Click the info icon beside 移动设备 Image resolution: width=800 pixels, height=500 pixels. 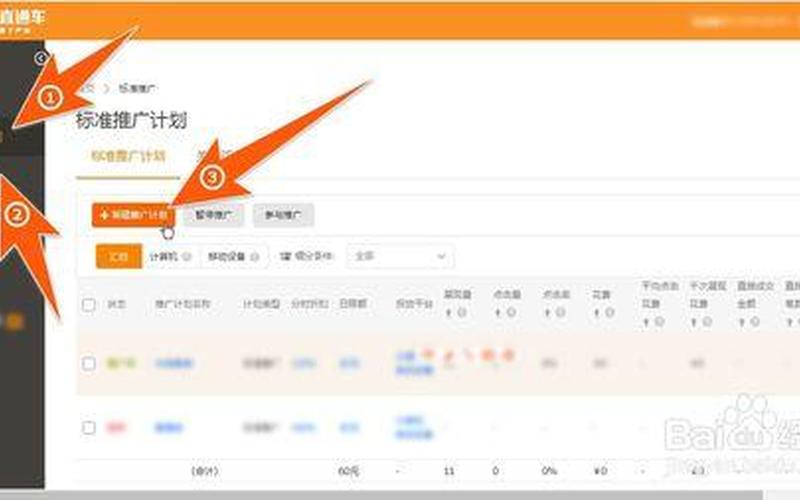255,257
